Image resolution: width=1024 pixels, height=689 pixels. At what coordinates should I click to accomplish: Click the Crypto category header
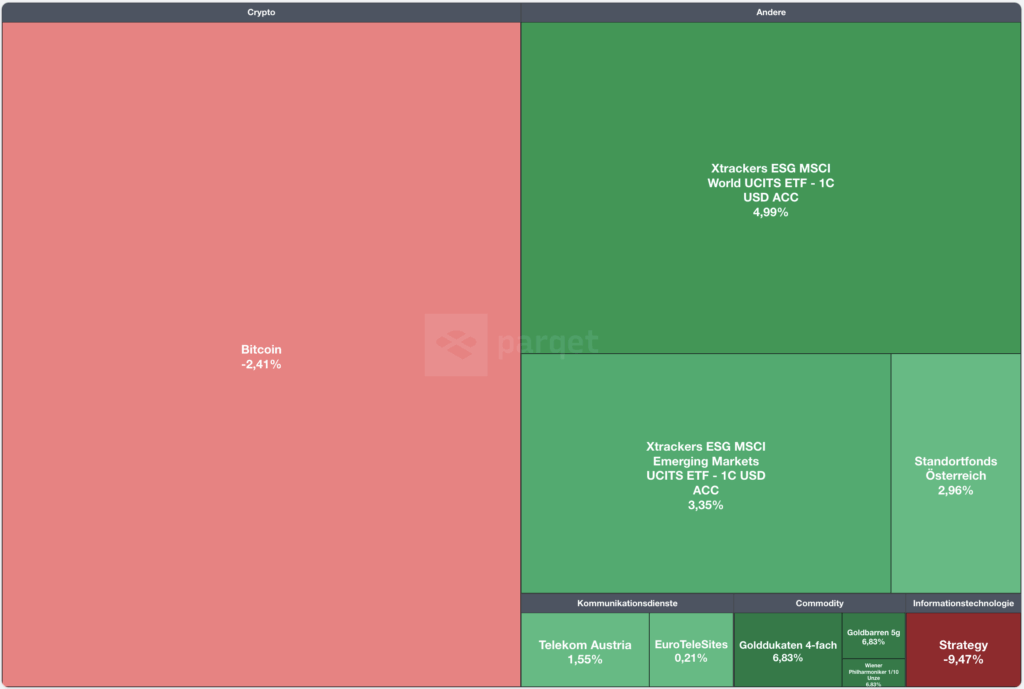pos(261,12)
